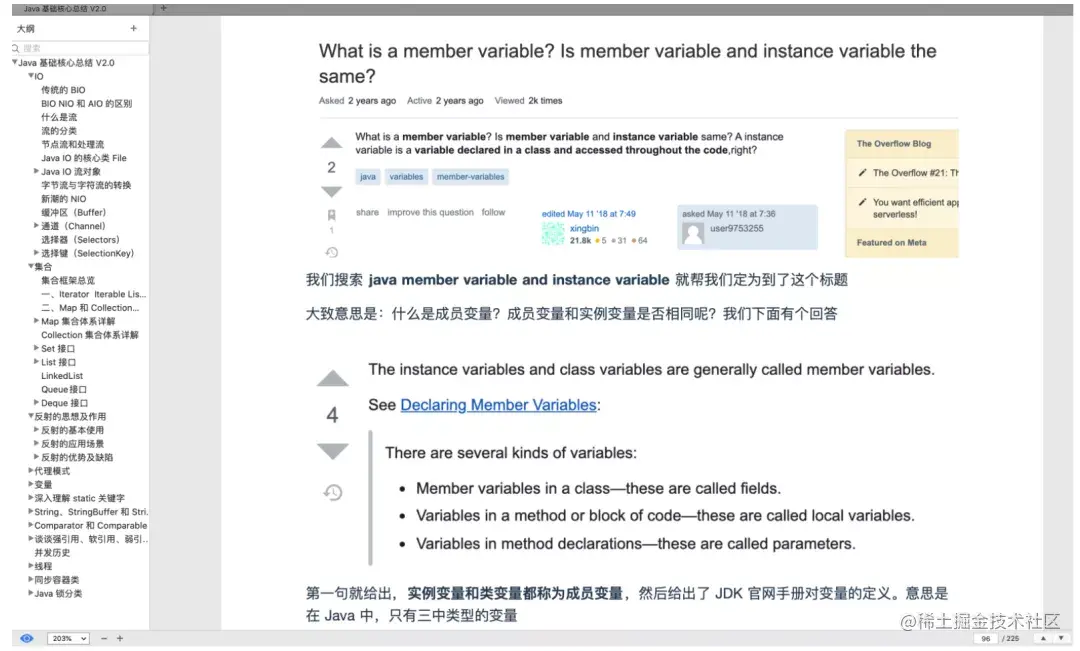The height and width of the screenshot is (651, 1080).
Task: Click the page number field showing 96
Action: tap(985, 637)
